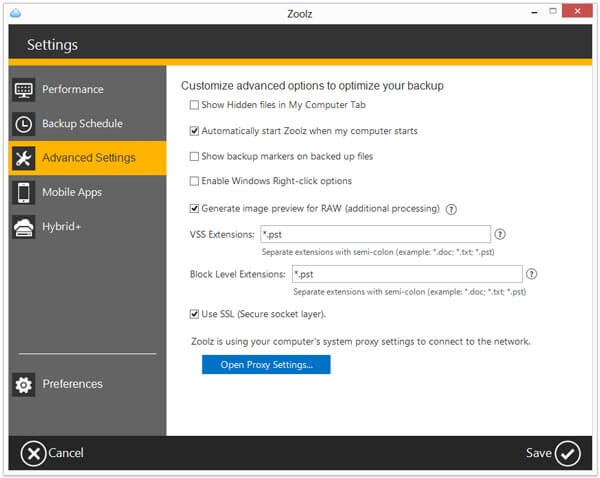600x478 pixels.
Task: Open the Hybrid+ section
Action: click(88, 227)
